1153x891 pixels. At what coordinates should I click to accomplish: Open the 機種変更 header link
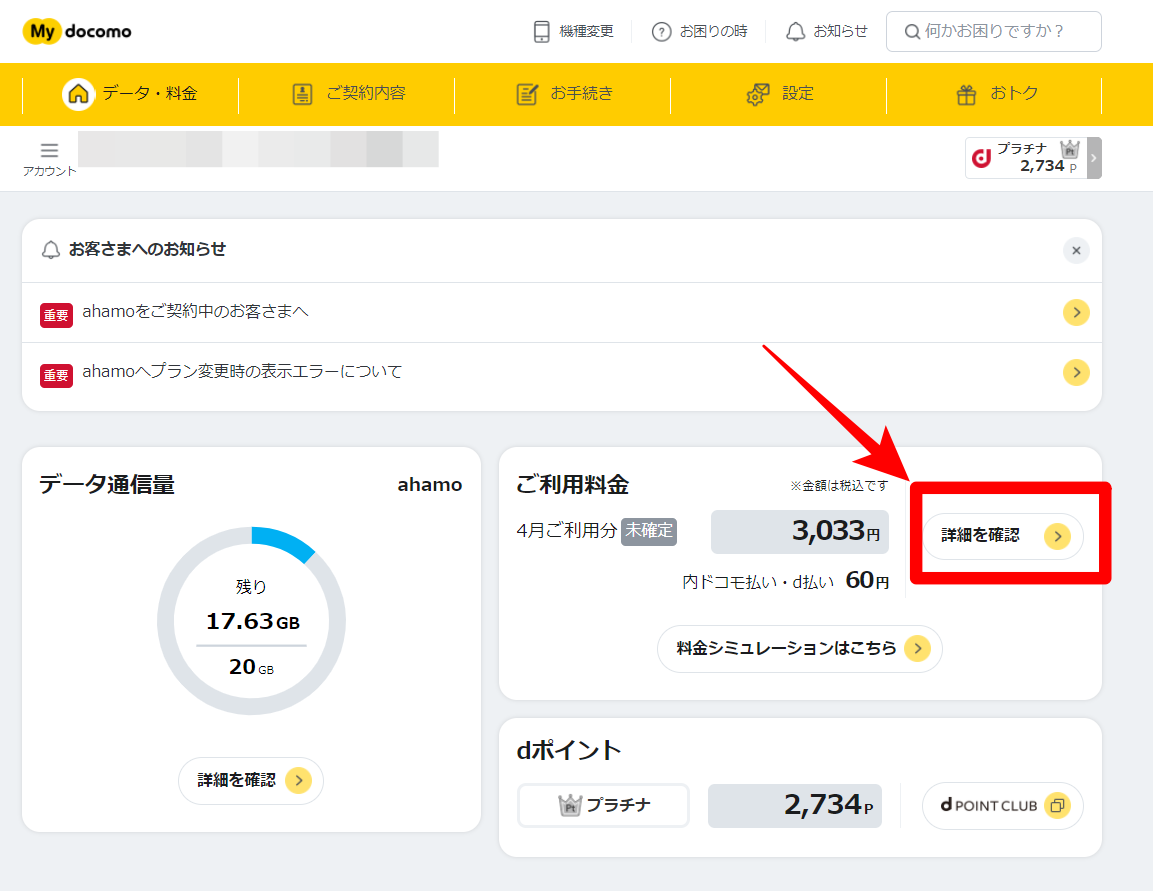pyautogui.click(x=574, y=32)
